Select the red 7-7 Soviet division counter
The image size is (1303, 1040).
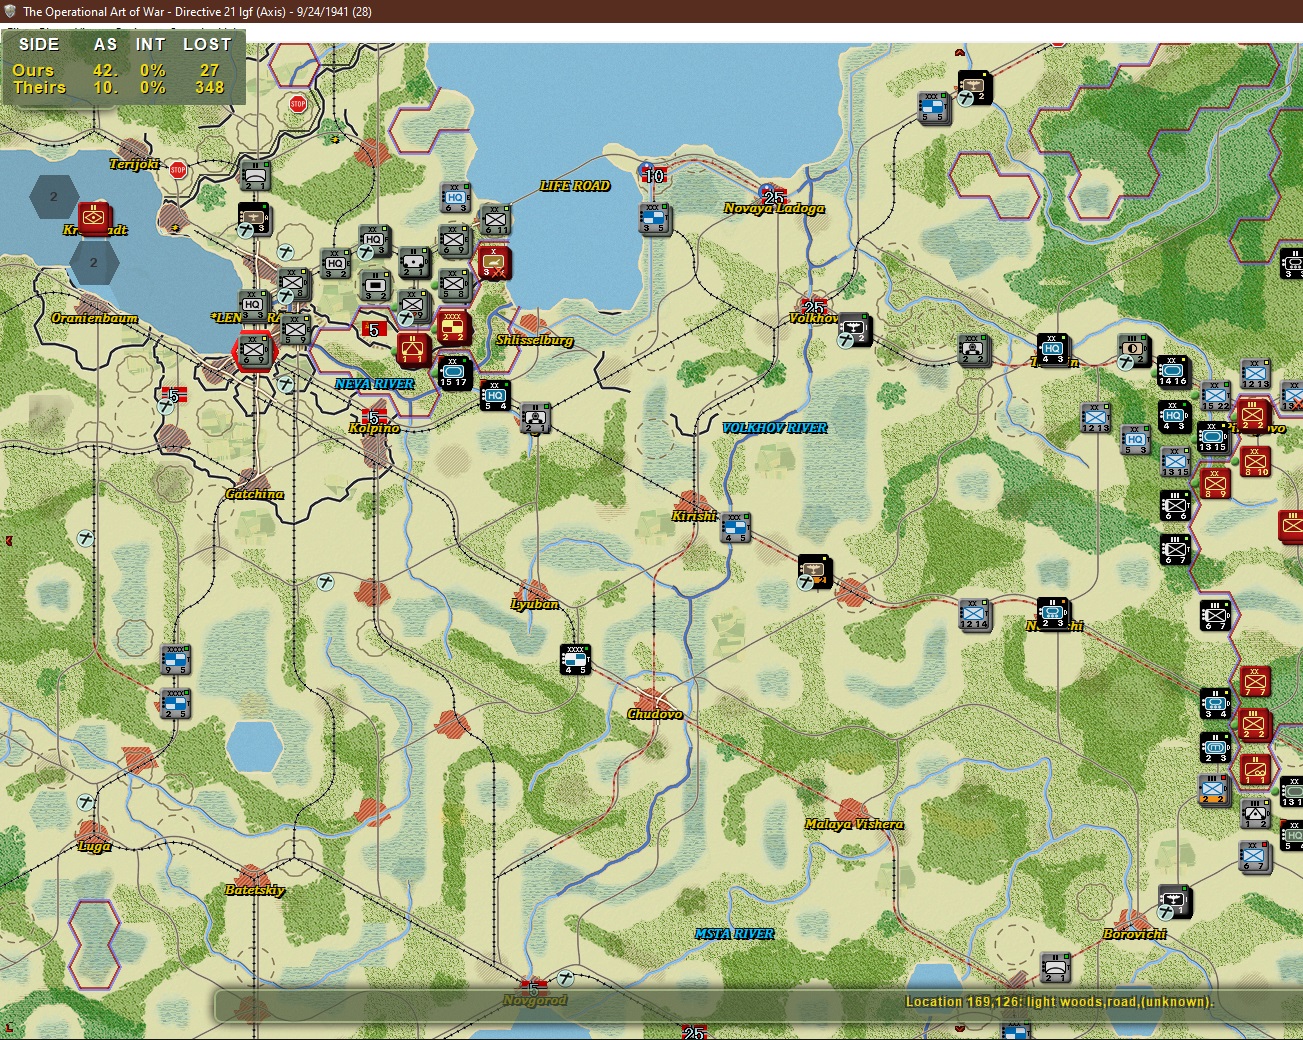pos(1255,680)
